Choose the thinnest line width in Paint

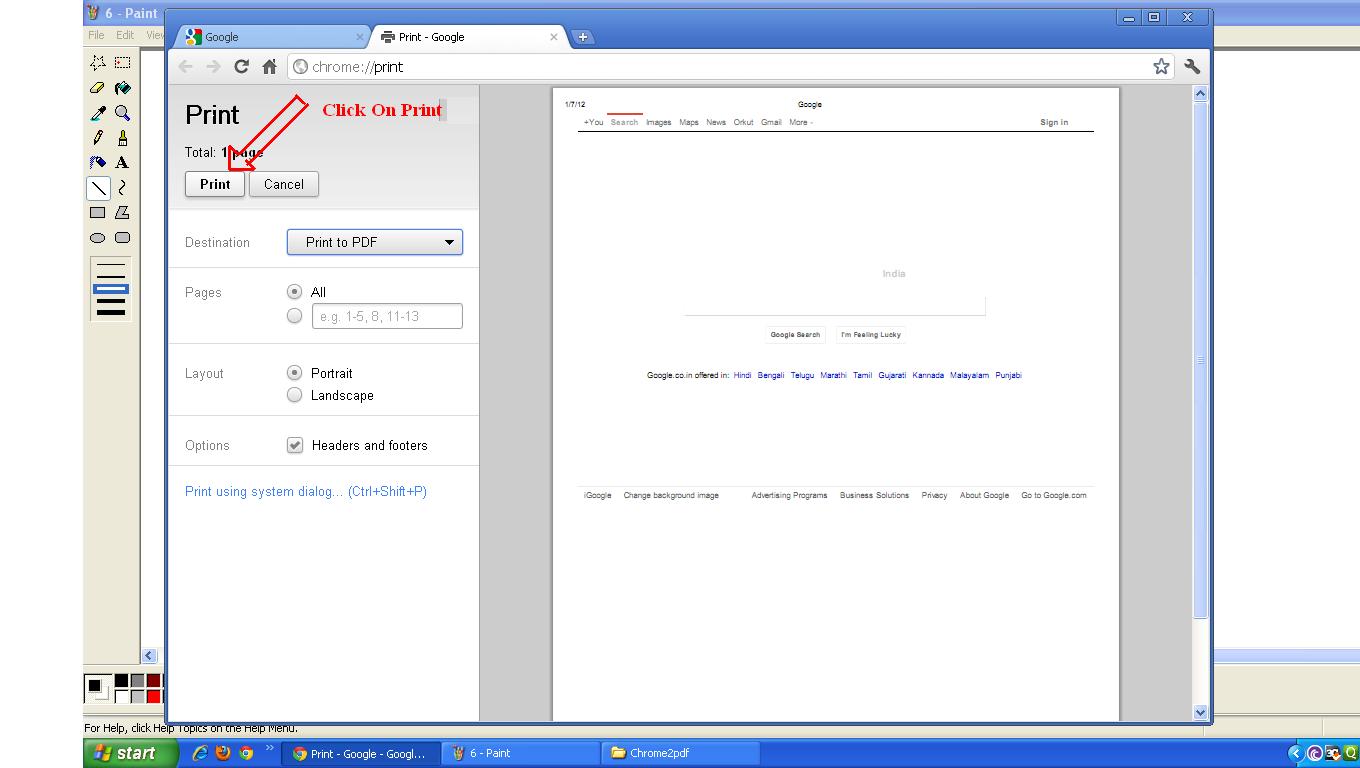click(x=111, y=265)
